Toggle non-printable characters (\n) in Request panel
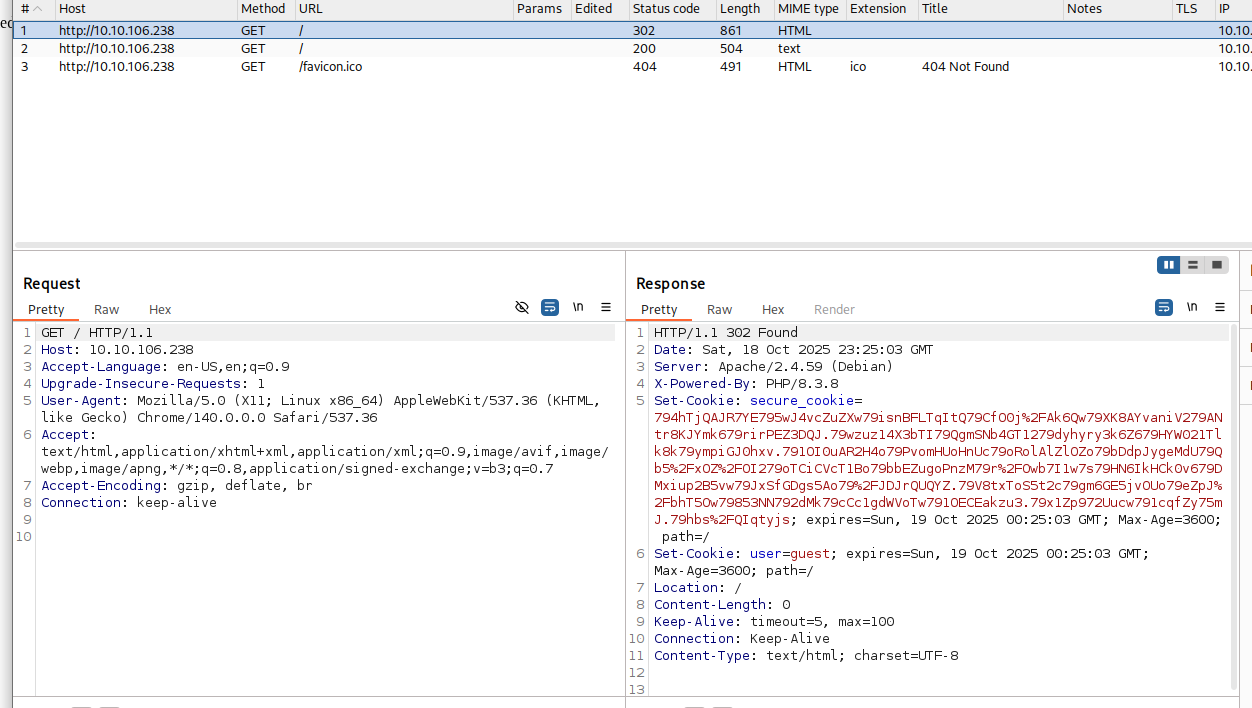This screenshot has height=708, width=1252. click(578, 308)
